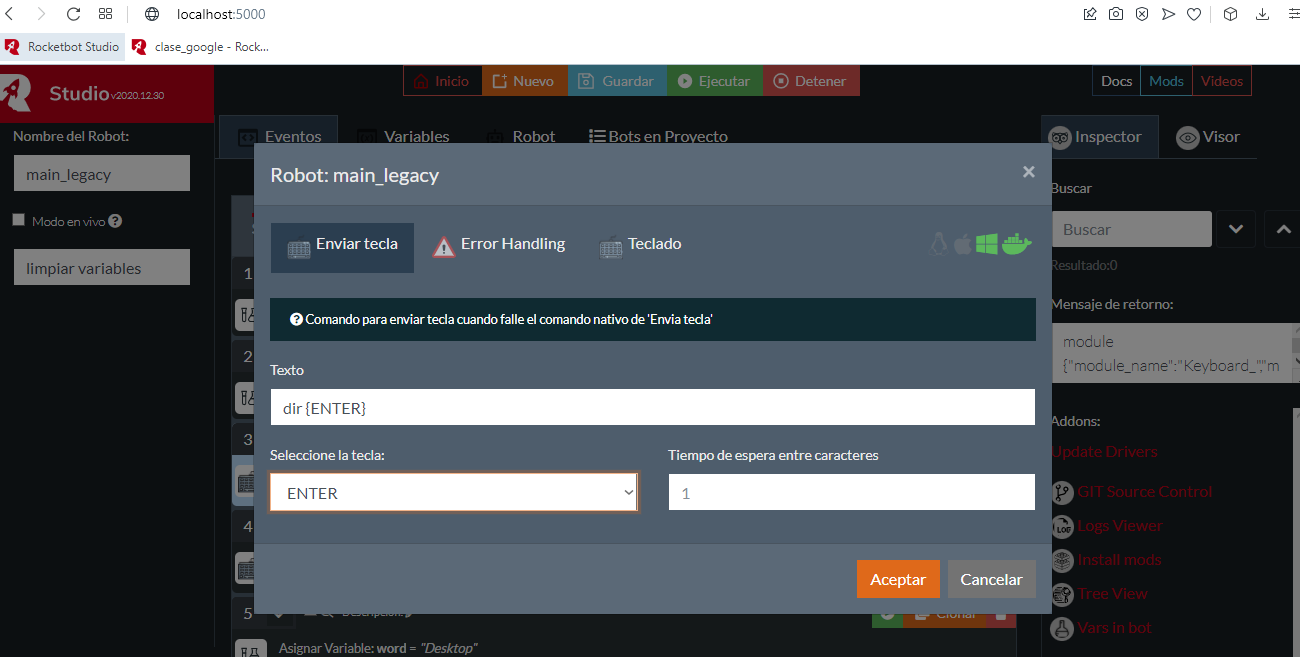The height and width of the screenshot is (657, 1300).
Task: Click the Vars in bot flask icon
Action: tap(1062, 628)
